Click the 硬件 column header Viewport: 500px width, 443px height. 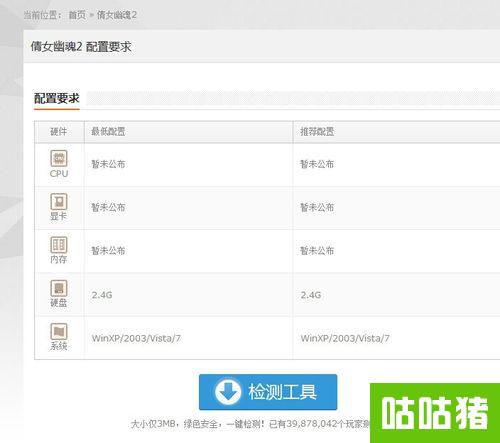pyautogui.click(x=59, y=132)
